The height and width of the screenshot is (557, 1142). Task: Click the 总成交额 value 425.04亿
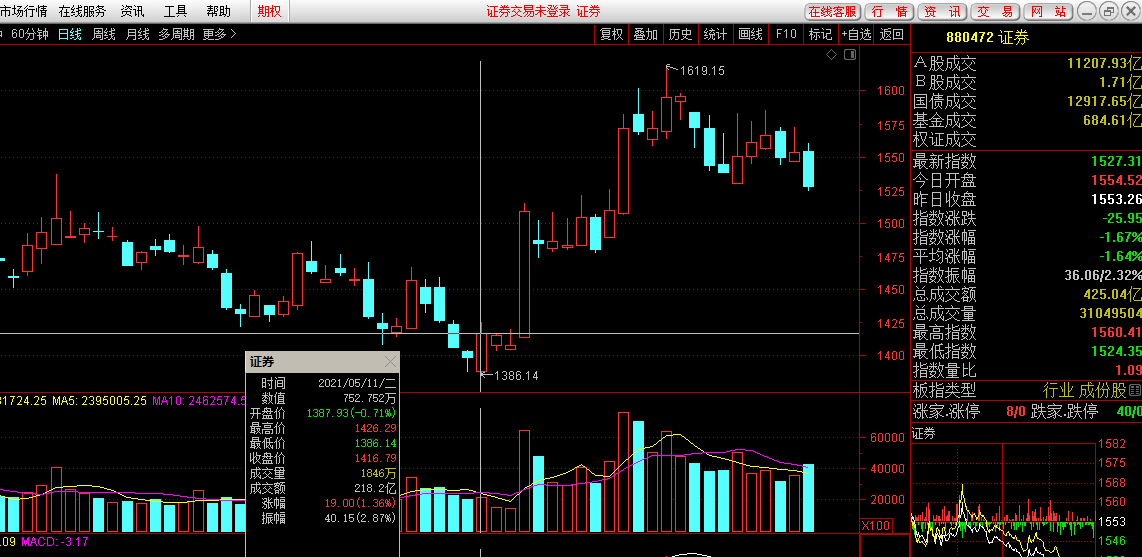1112,294
